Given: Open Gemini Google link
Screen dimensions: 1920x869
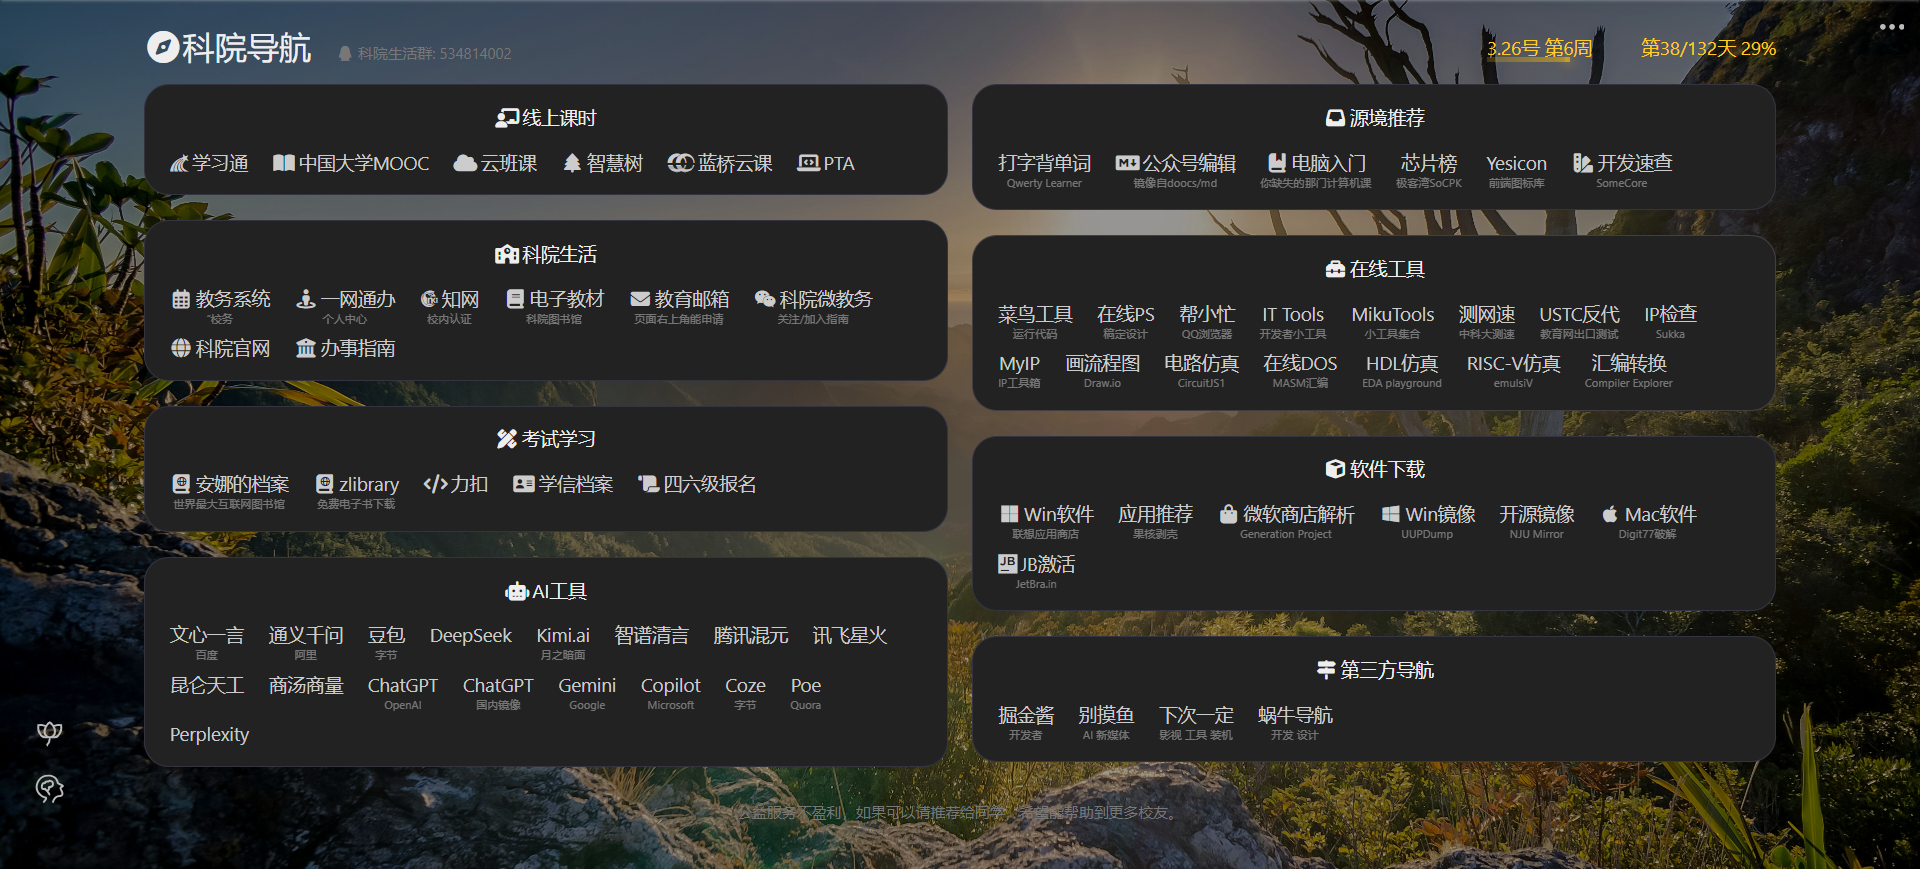Looking at the screenshot, I should pyautogui.click(x=587, y=692).
